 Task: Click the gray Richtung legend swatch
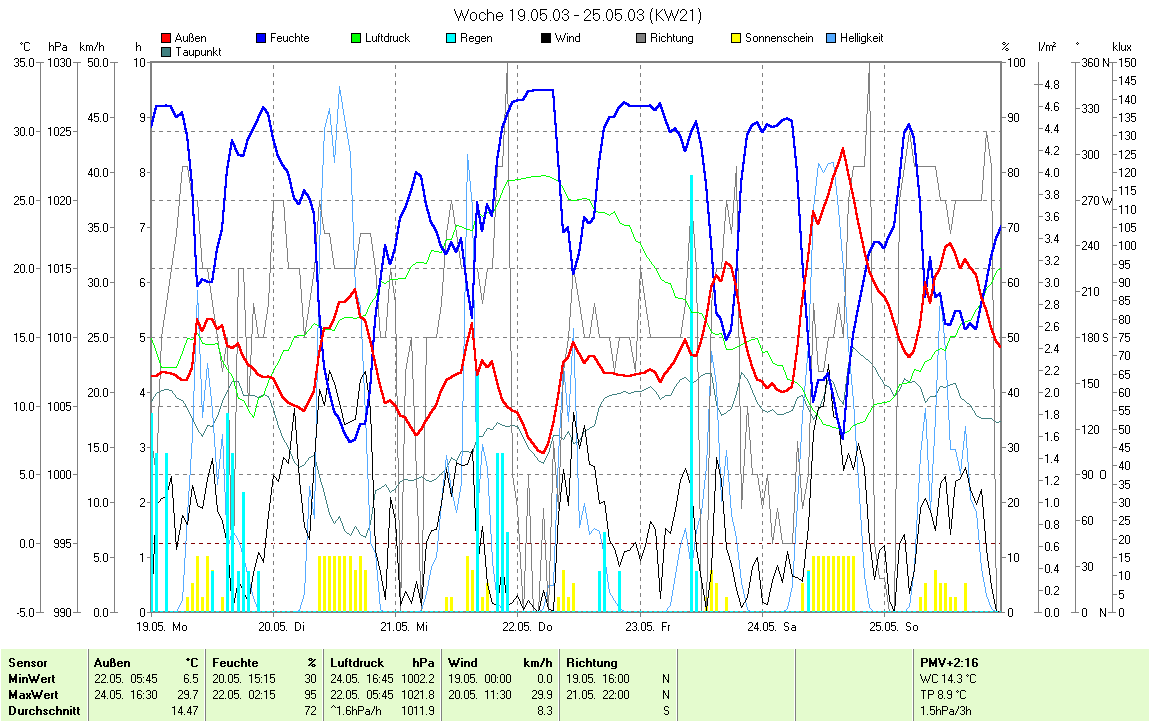click(x=641, y=39)
